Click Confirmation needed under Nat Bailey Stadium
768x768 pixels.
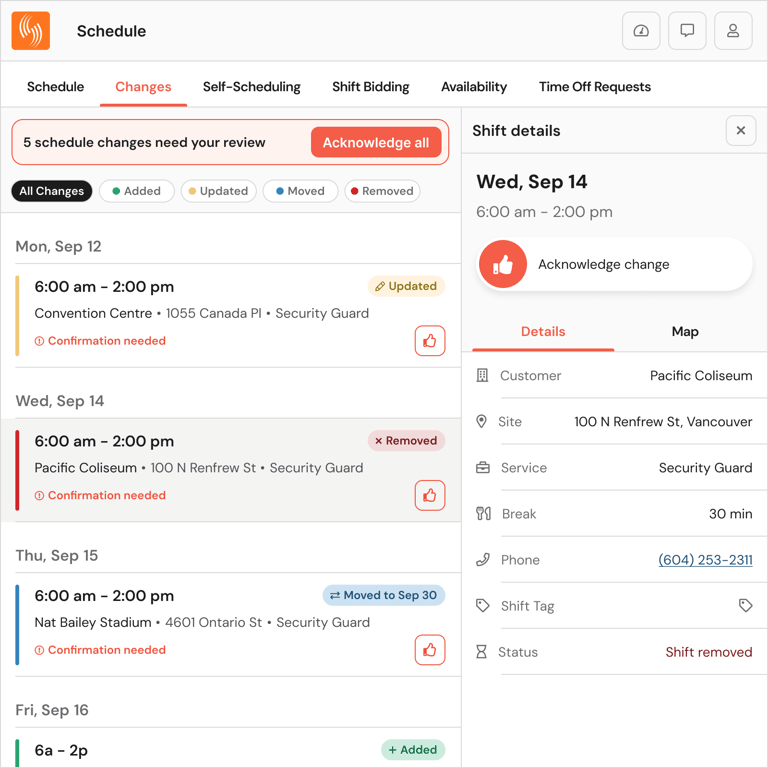100,649
